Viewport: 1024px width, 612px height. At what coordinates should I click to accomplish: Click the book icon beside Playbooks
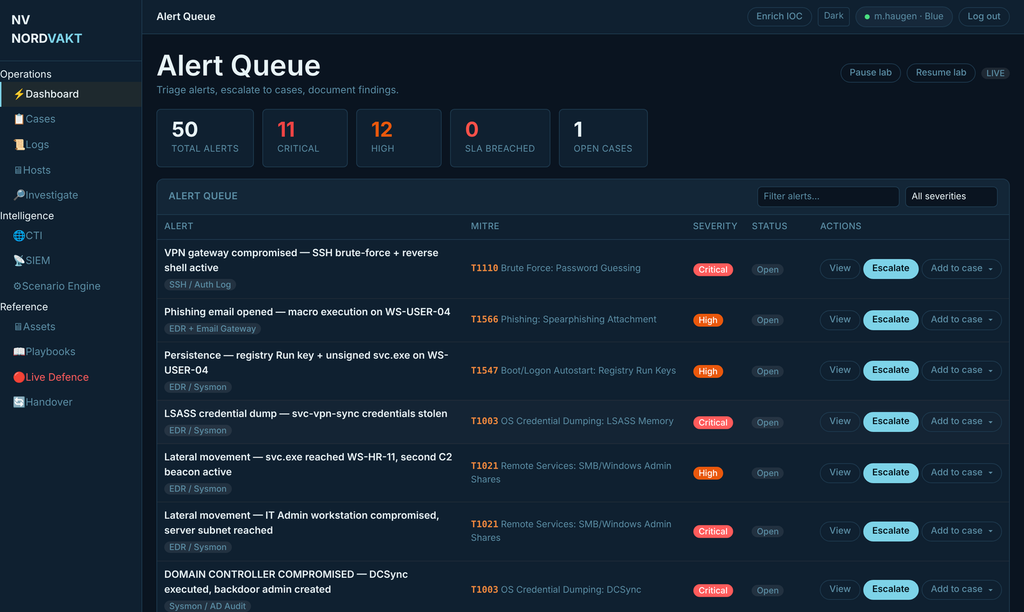(19, 351)
